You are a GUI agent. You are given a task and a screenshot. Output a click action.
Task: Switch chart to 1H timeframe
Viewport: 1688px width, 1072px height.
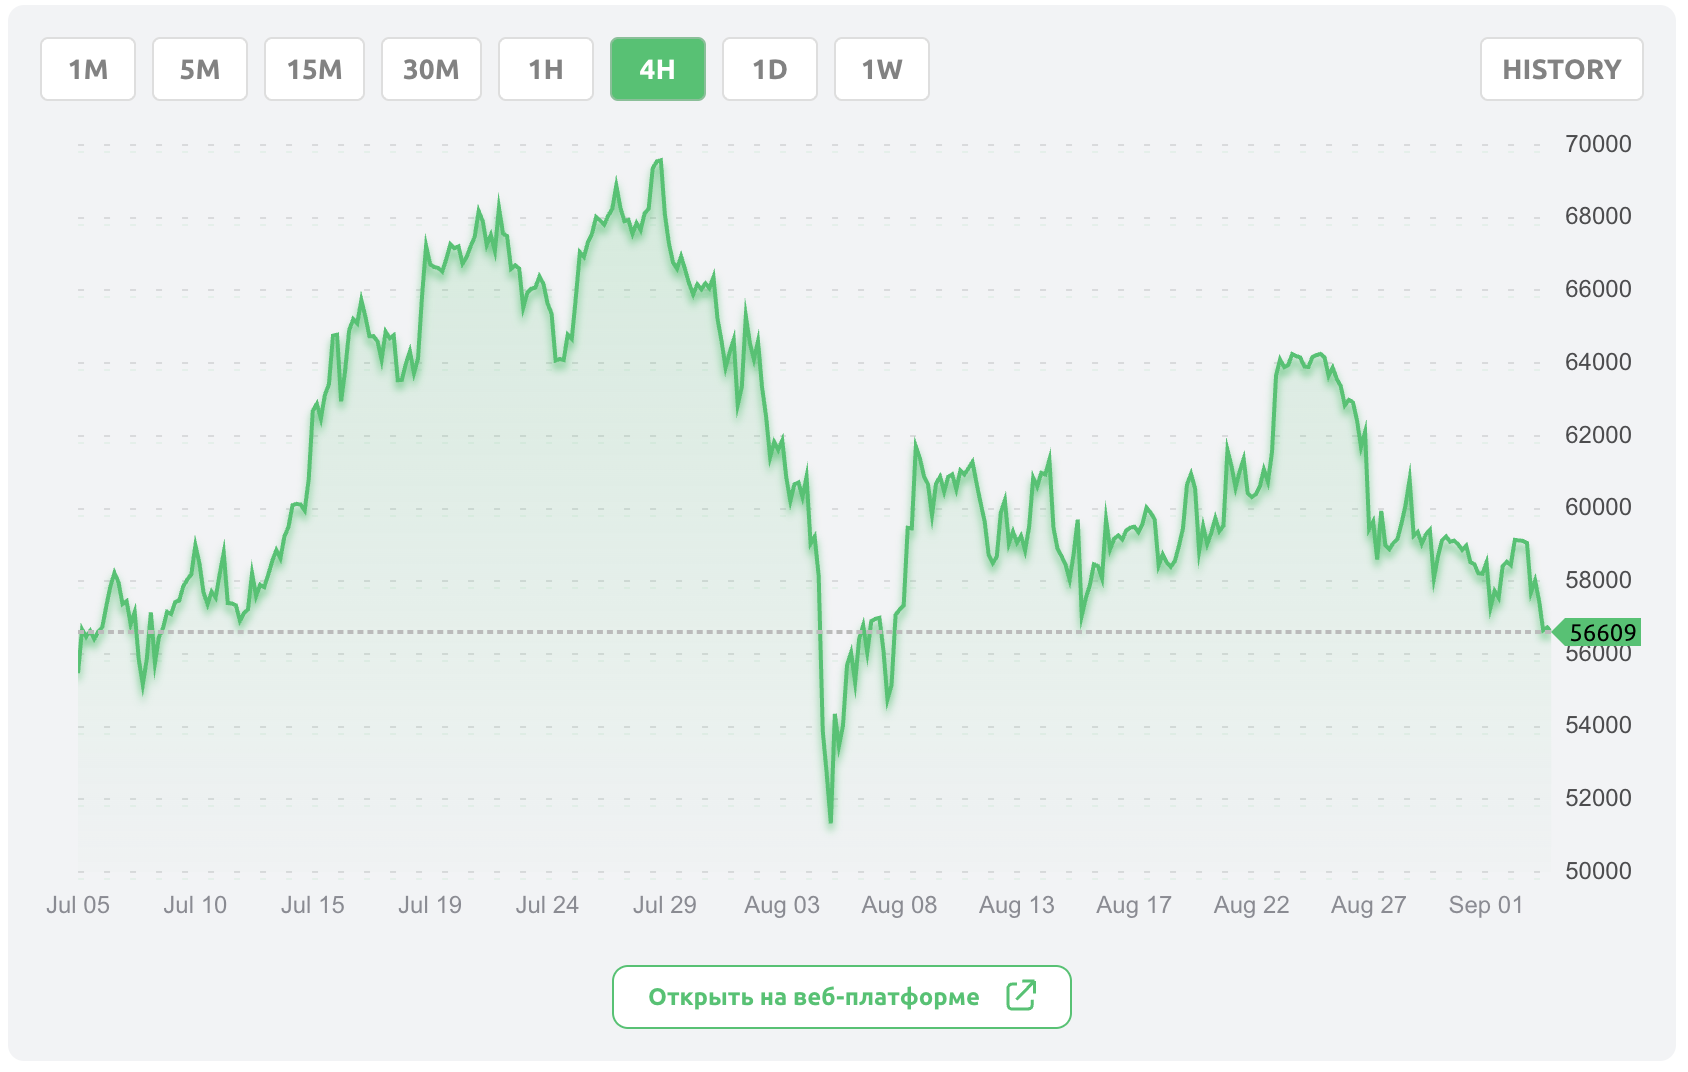(x=546, y=69)
